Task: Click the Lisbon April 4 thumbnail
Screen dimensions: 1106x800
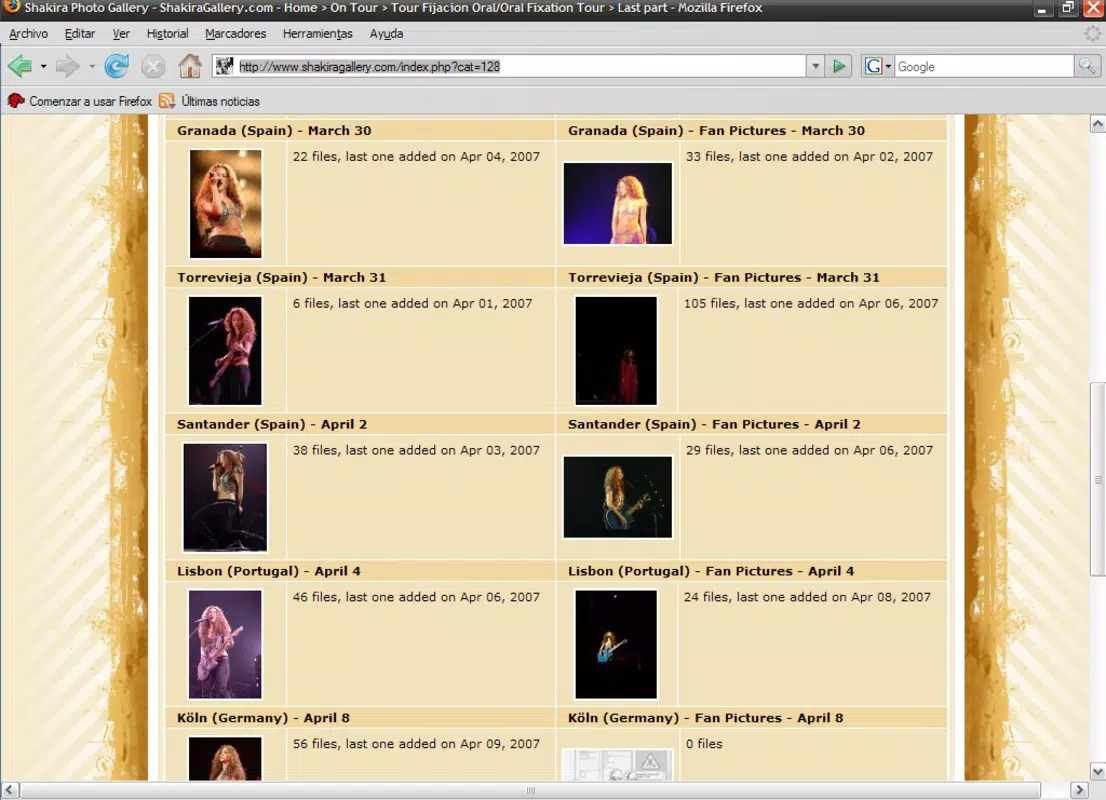Action: coord(225,643)
